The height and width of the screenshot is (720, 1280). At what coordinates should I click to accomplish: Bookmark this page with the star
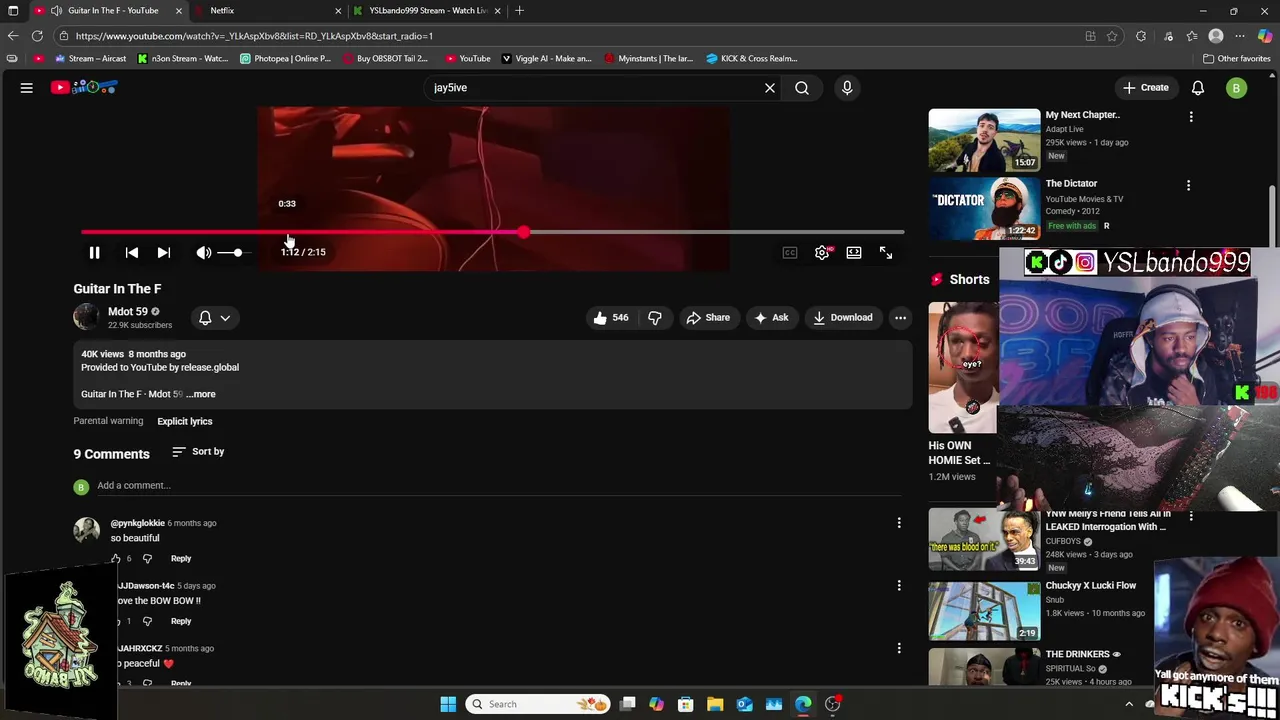tap(1112, 36)
